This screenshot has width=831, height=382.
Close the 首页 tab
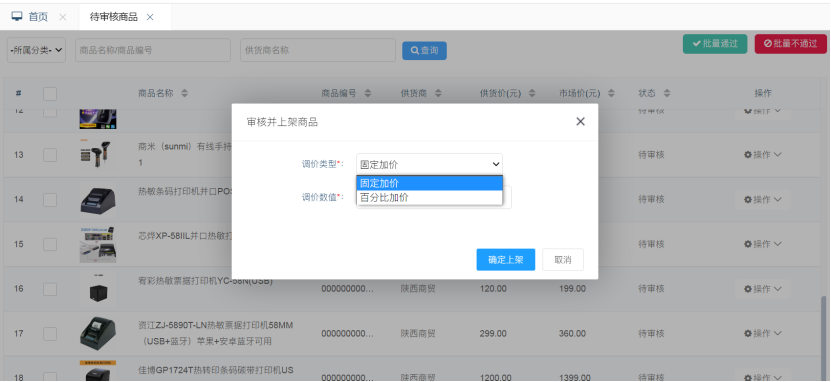[x=63, y=17]
